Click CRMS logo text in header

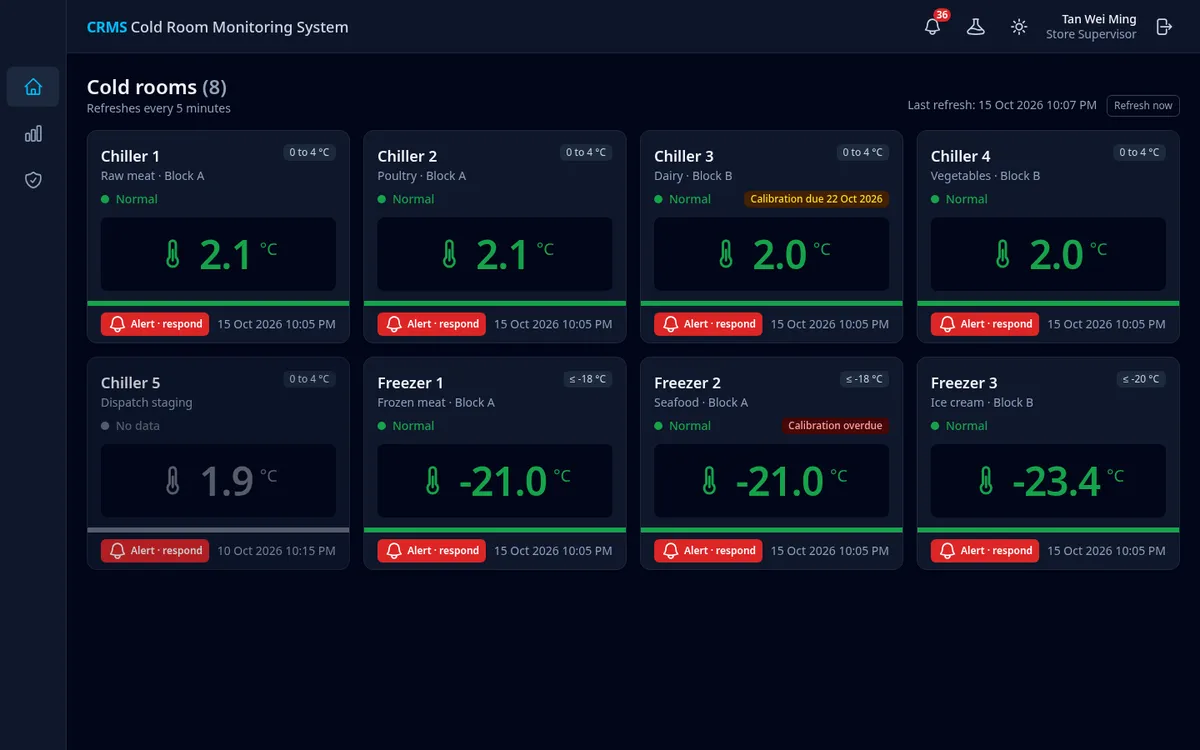[x=107, y=27]
